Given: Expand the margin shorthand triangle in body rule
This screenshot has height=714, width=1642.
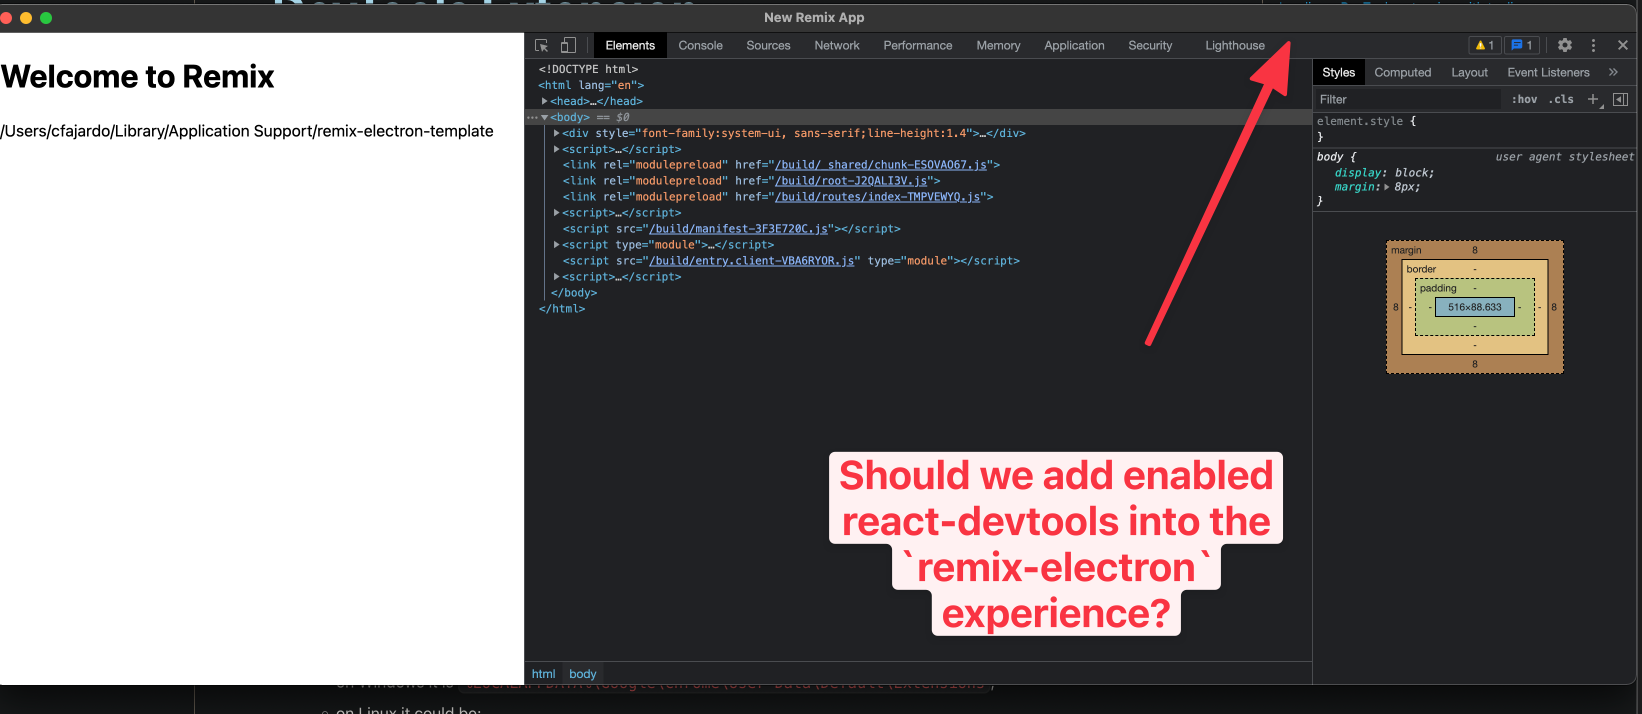Looking at the screenshot, I should click(1386, 187).
